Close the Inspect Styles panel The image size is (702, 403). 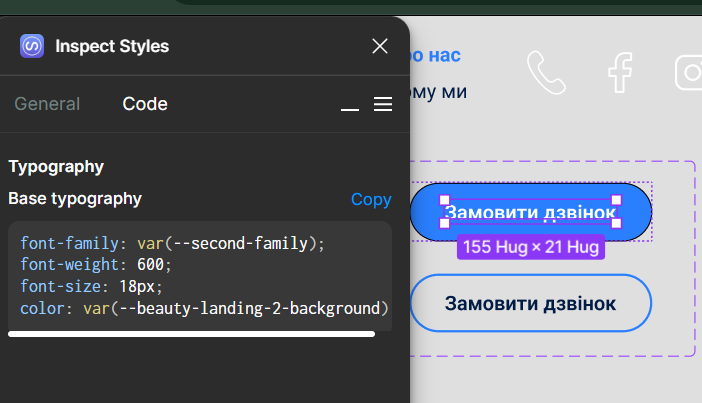(380, 46)
